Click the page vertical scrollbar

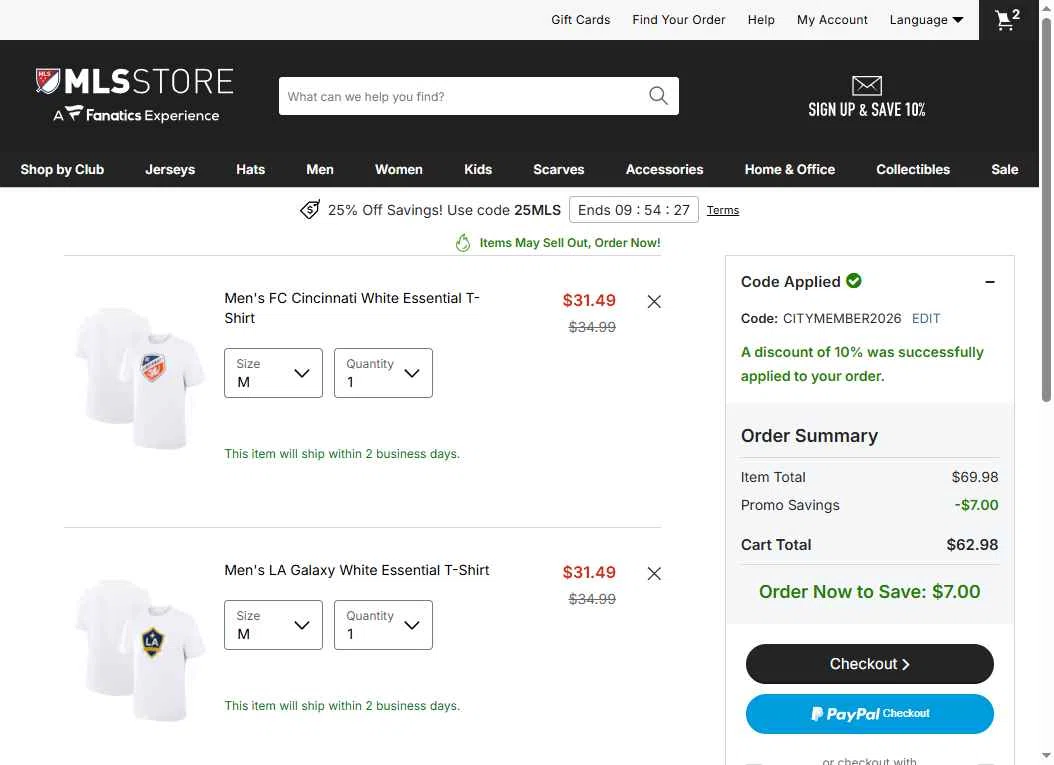point(1046,210)
